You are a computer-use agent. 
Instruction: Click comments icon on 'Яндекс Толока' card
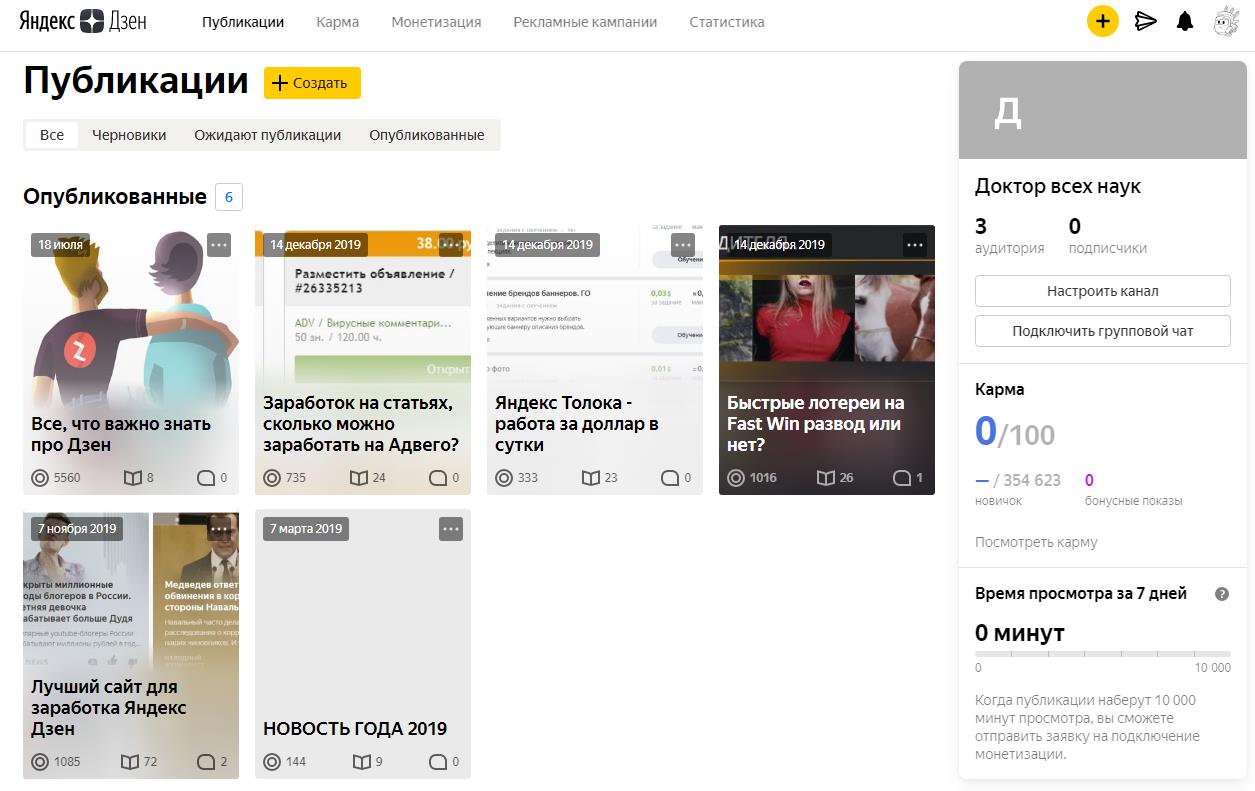(670, 478)
